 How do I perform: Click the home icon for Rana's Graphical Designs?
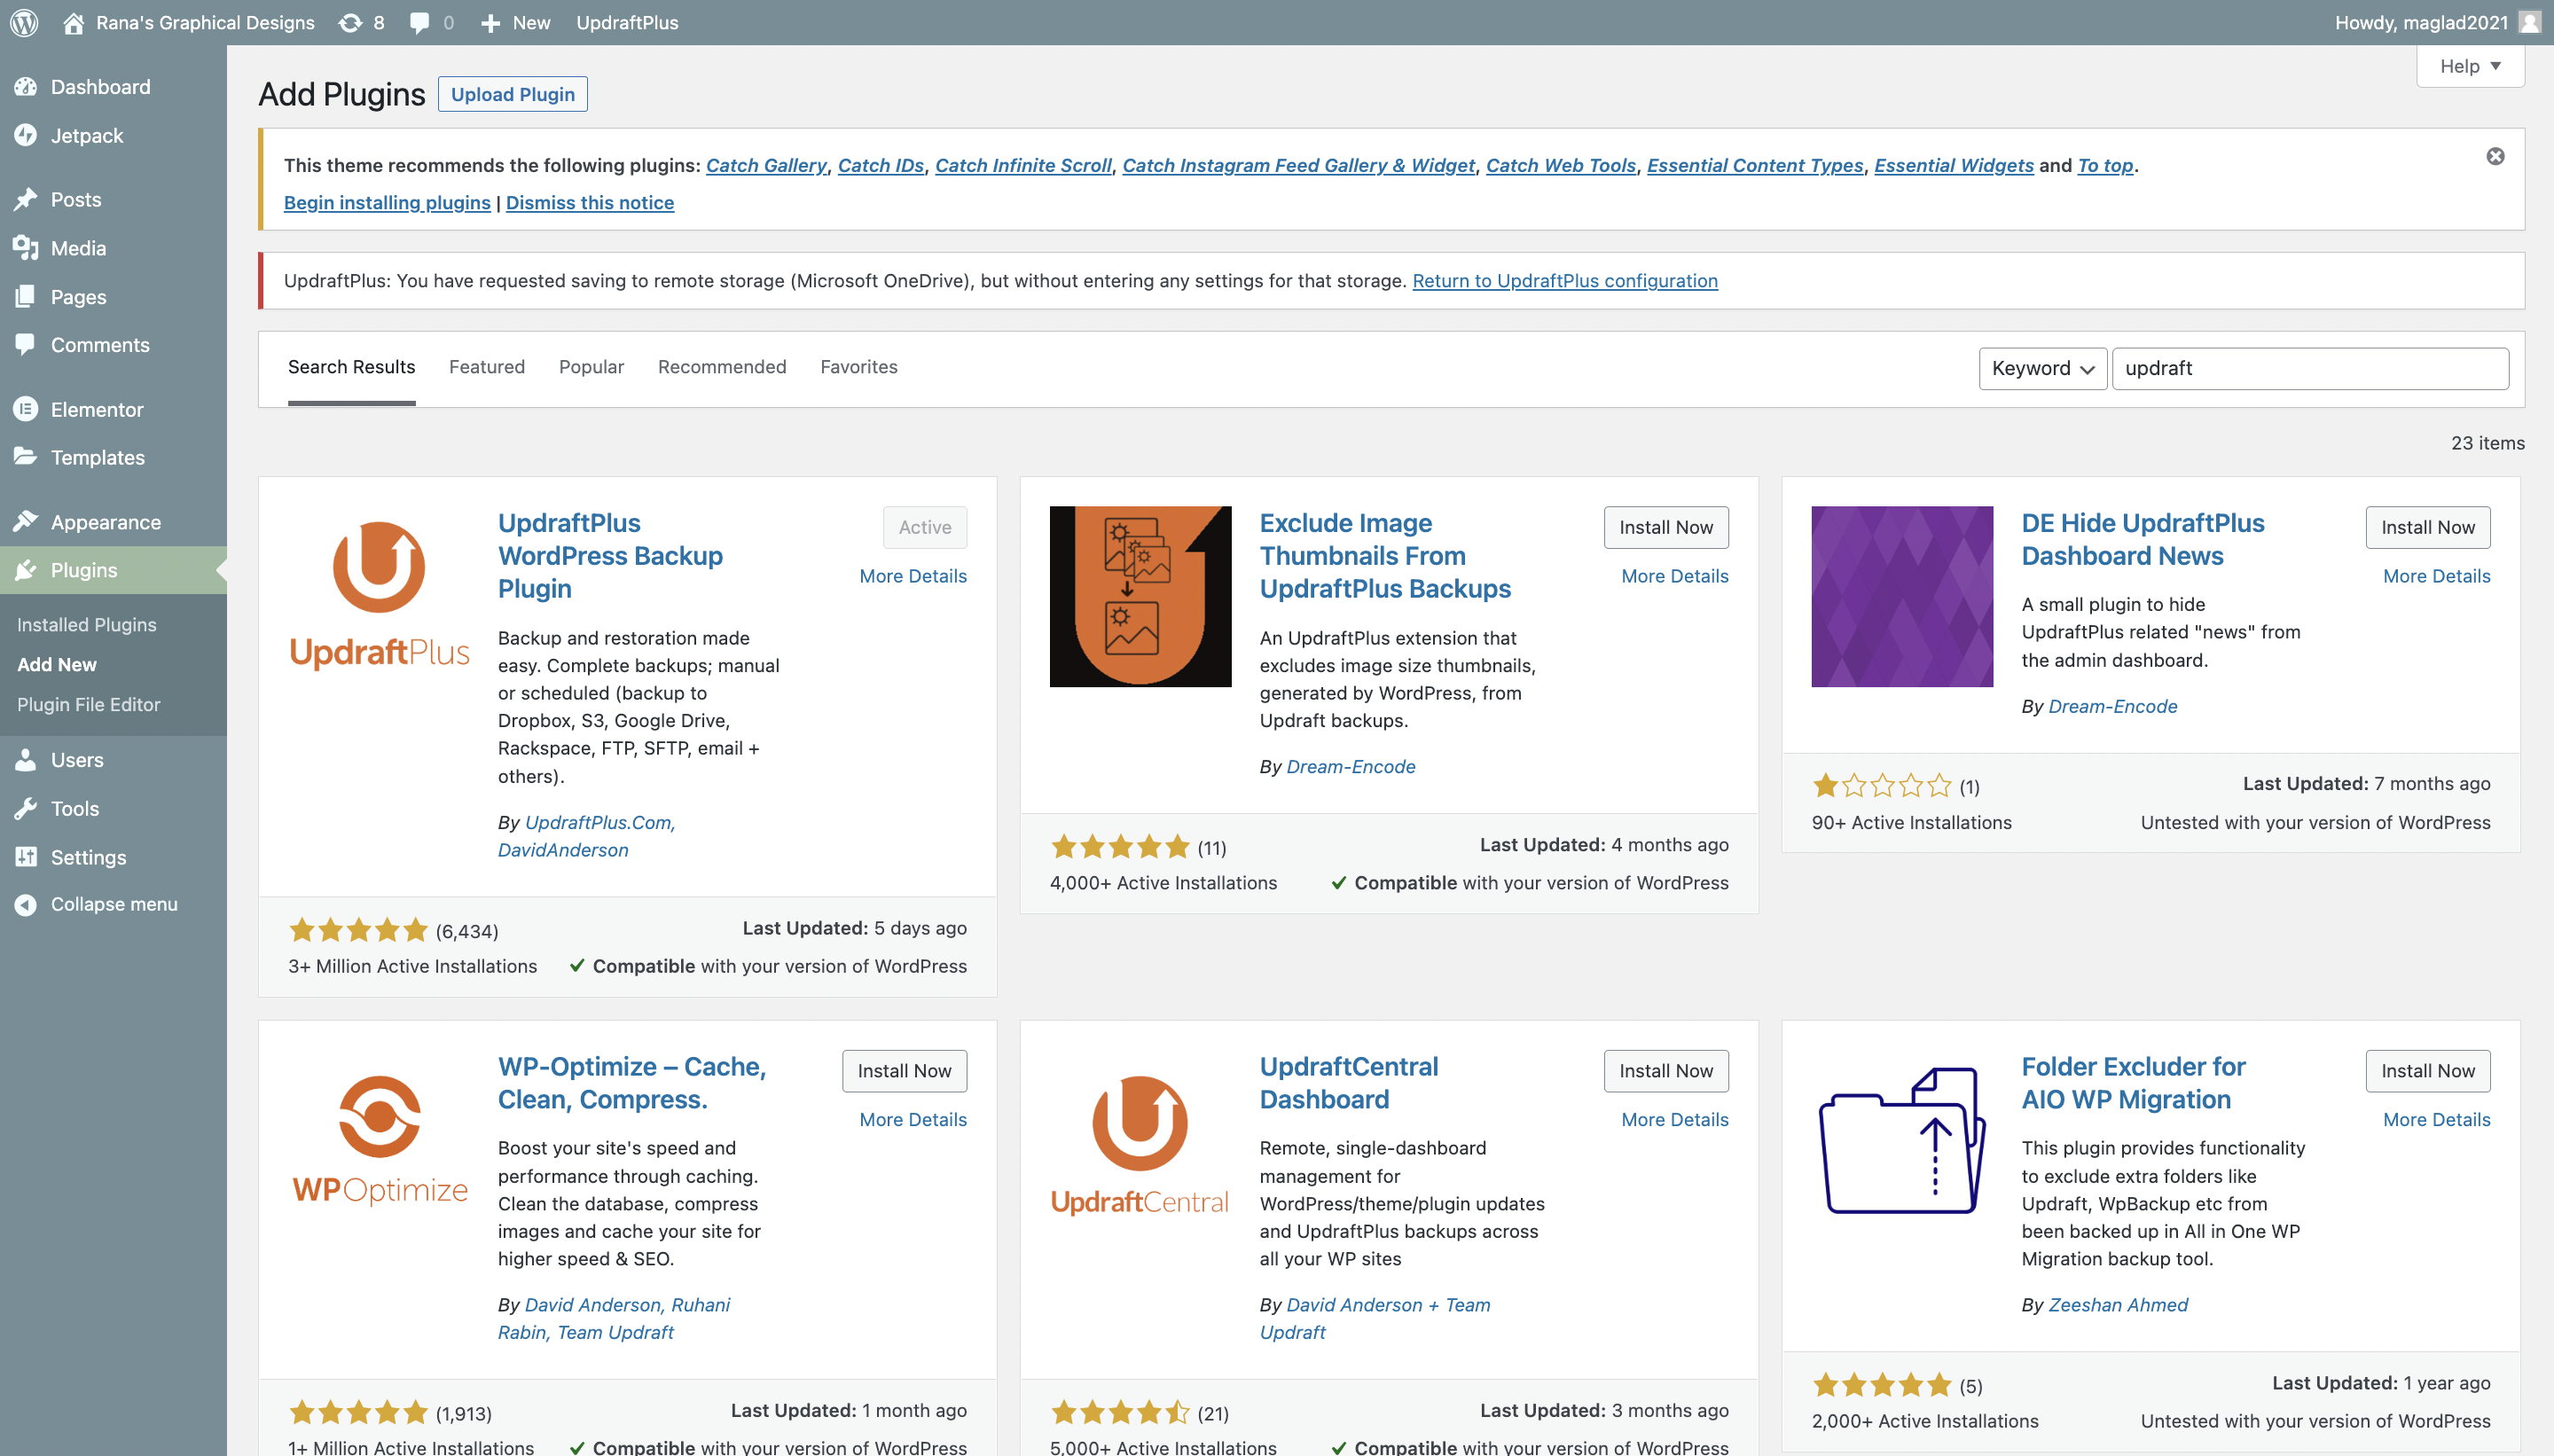pos(73,22)
